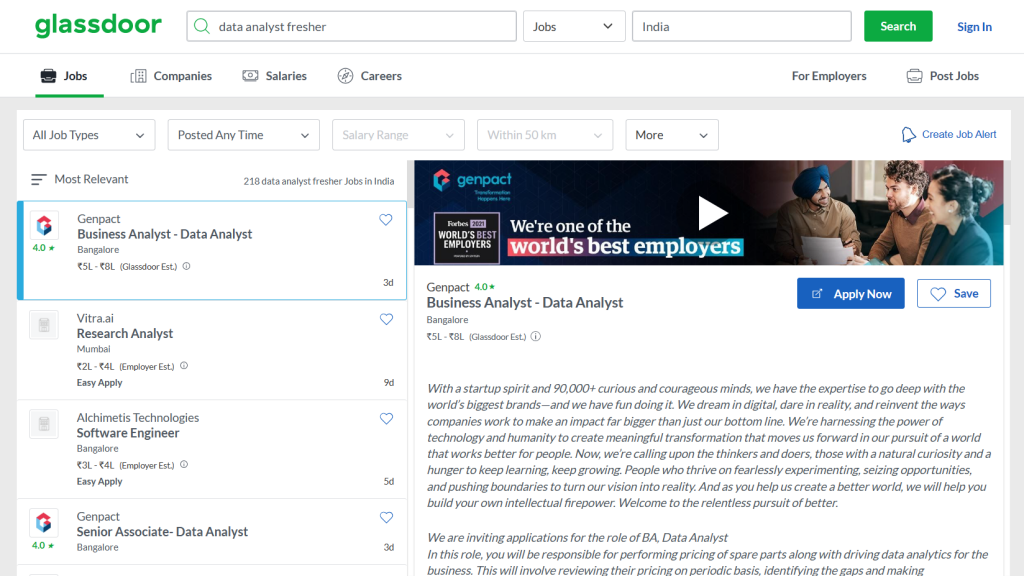Screen dimensions: 1024x576
Task: Click '218 data analyst fresher Jobs in India'
Action: tap(319, 181)
